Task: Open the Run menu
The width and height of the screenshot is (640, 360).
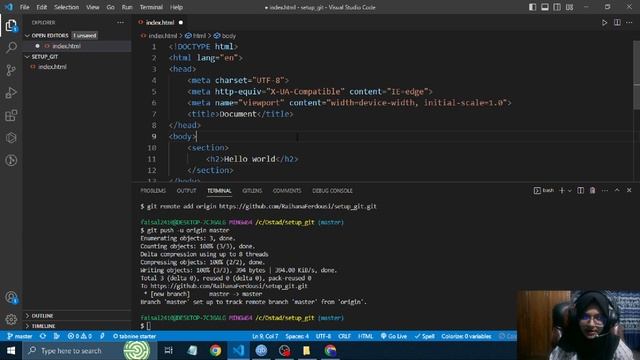Action: 127,7
